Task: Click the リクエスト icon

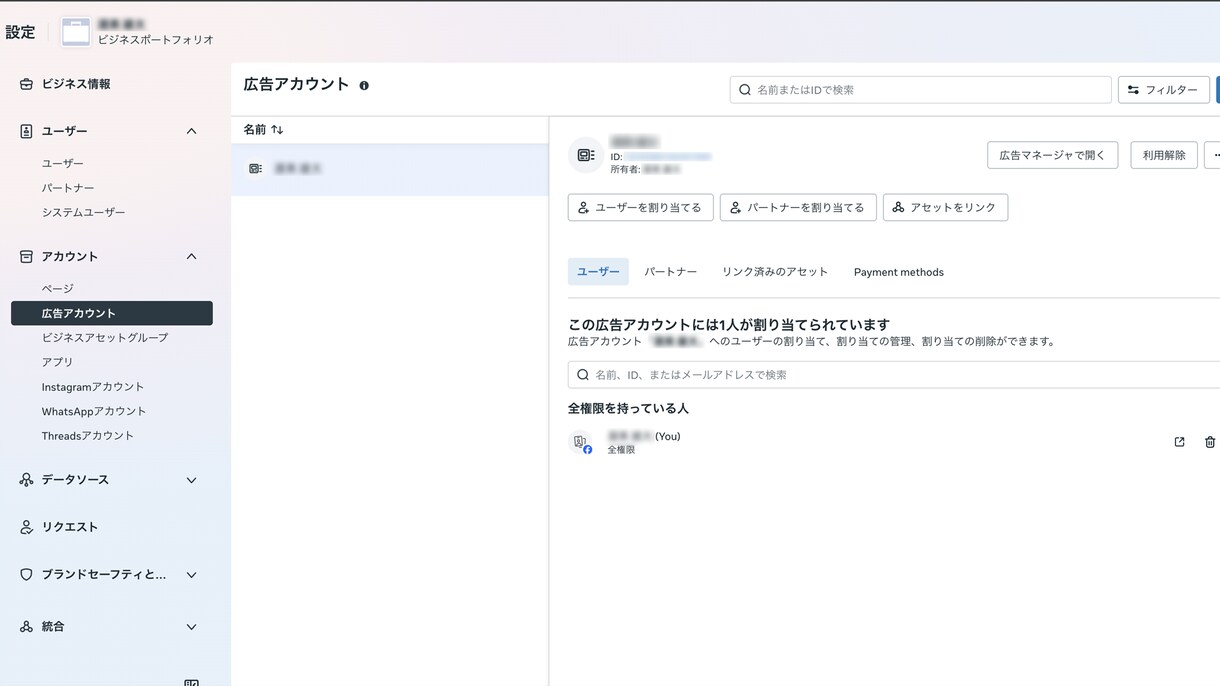Action: 26,527
